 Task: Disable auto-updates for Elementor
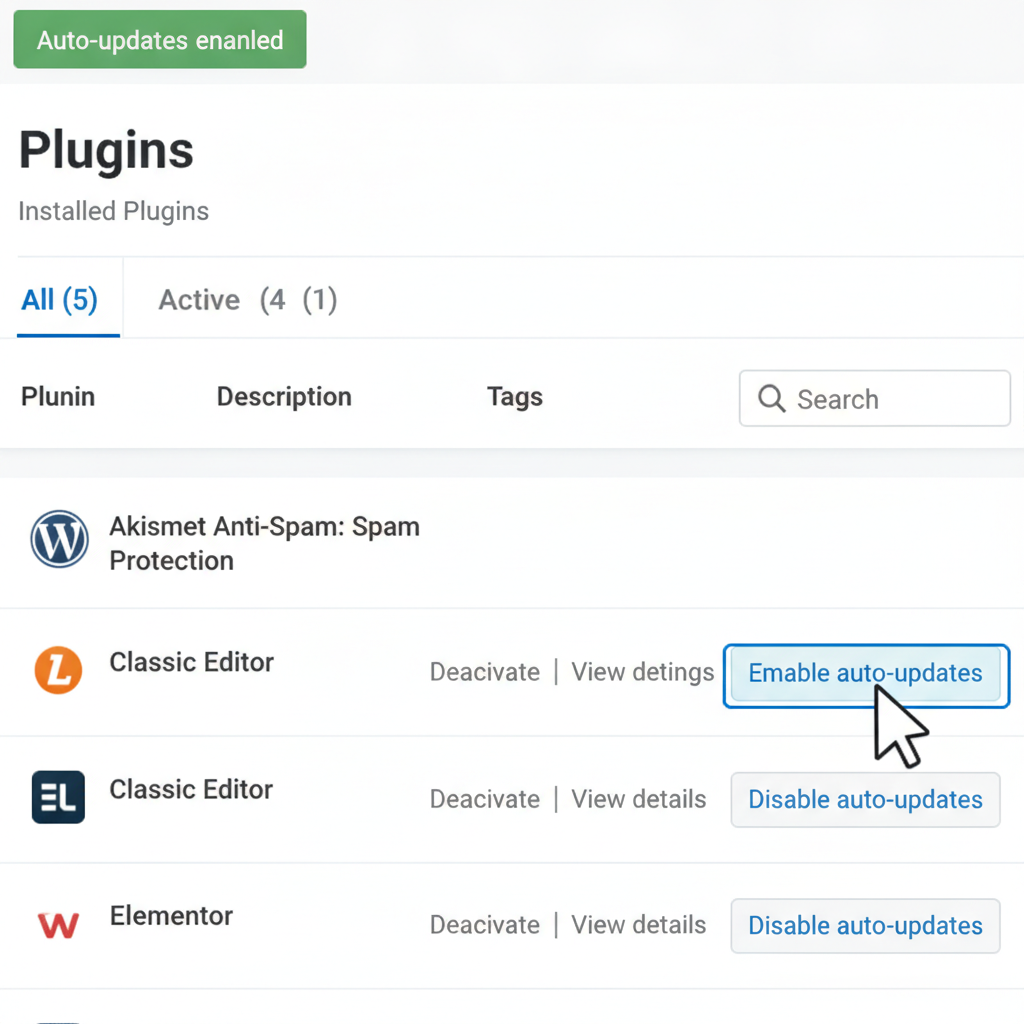point(865,925)
